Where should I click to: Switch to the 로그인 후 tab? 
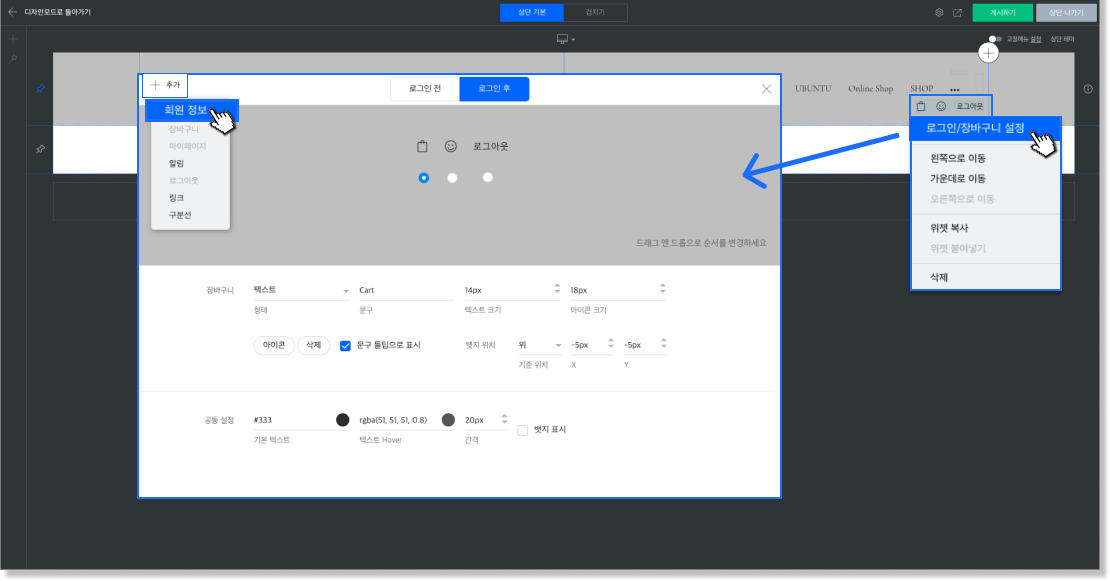pos(494,88)
